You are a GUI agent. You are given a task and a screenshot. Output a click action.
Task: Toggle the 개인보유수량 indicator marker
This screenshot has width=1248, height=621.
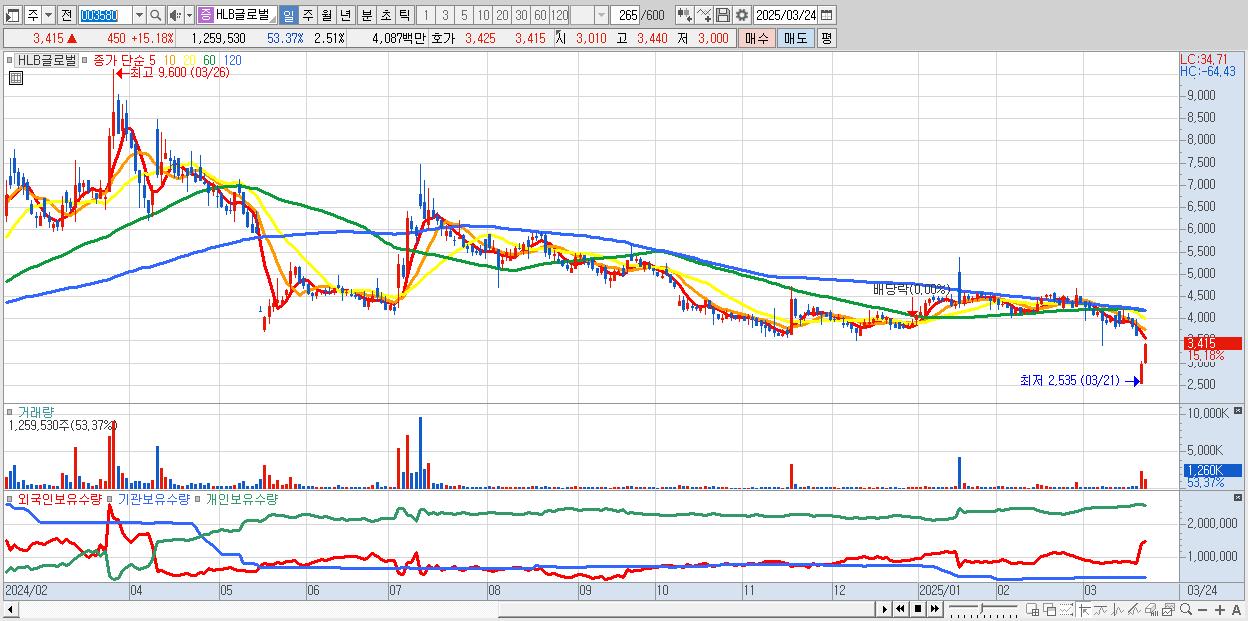(198, 498)
